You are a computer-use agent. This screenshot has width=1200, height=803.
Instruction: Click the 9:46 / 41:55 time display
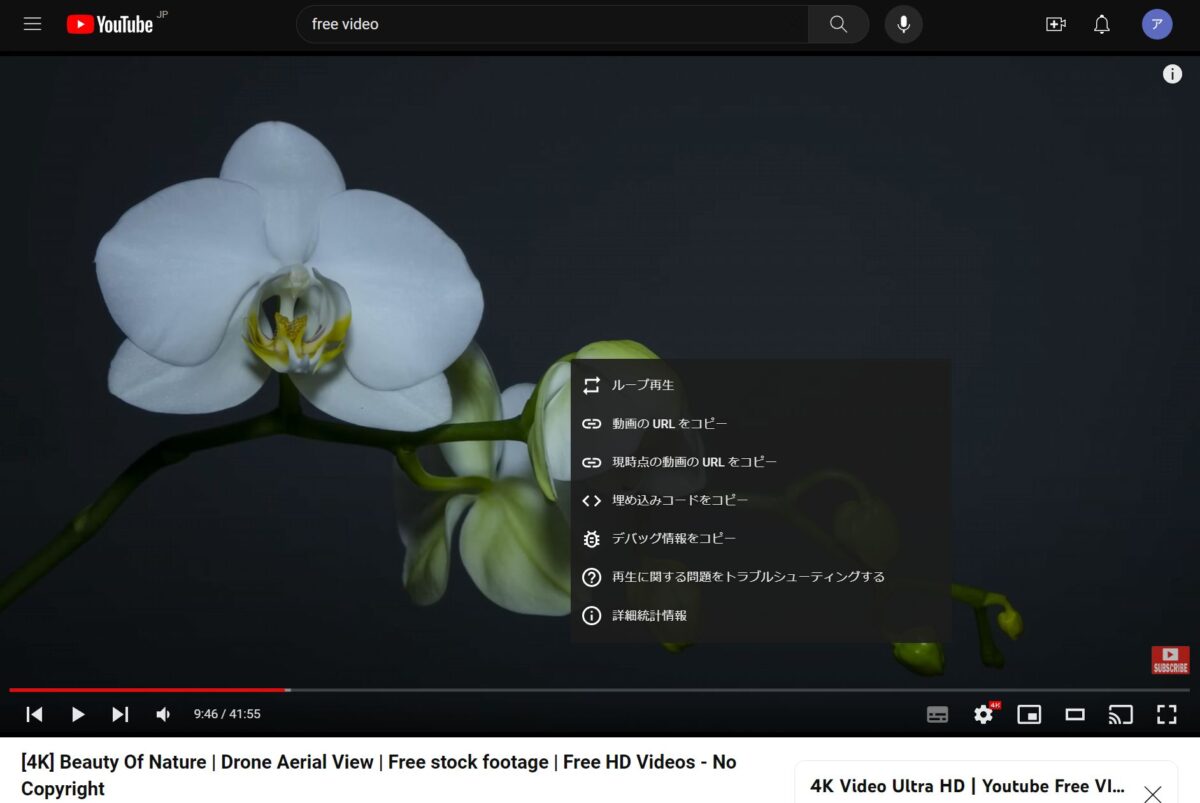227,714
